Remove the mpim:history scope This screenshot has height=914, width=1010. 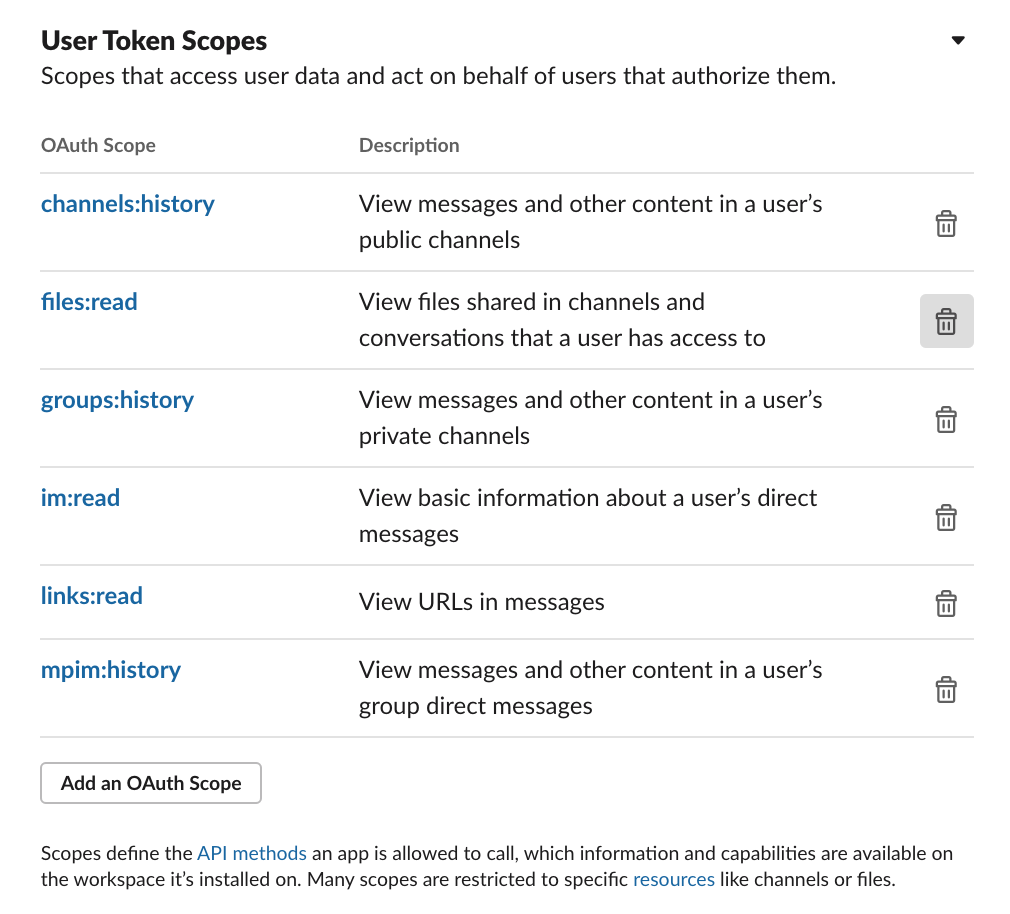[x=946, y=688]
